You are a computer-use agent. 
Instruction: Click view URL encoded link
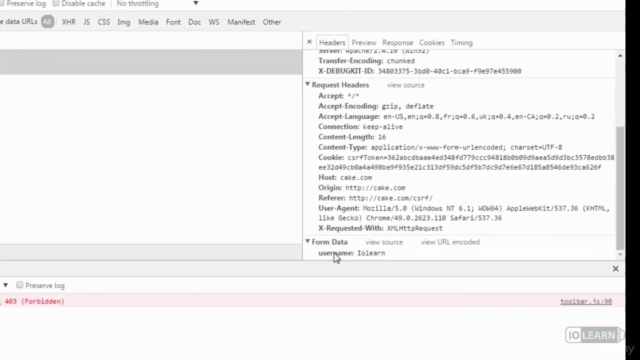point(450,242)
